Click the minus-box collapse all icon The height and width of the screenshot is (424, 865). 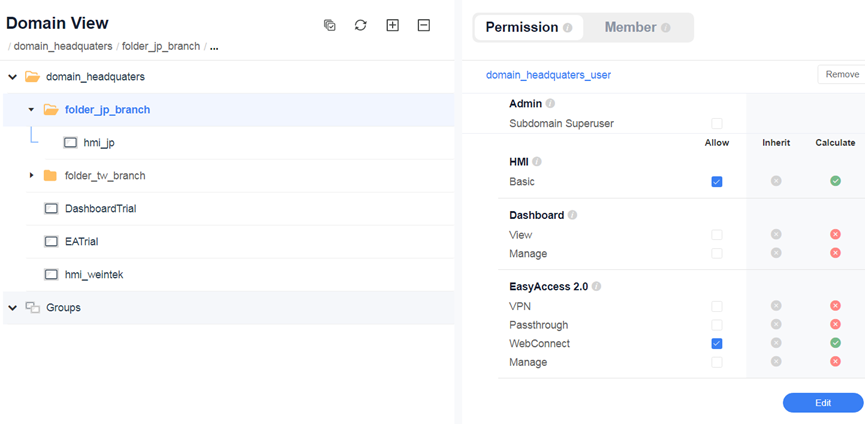tap(424, 25)
